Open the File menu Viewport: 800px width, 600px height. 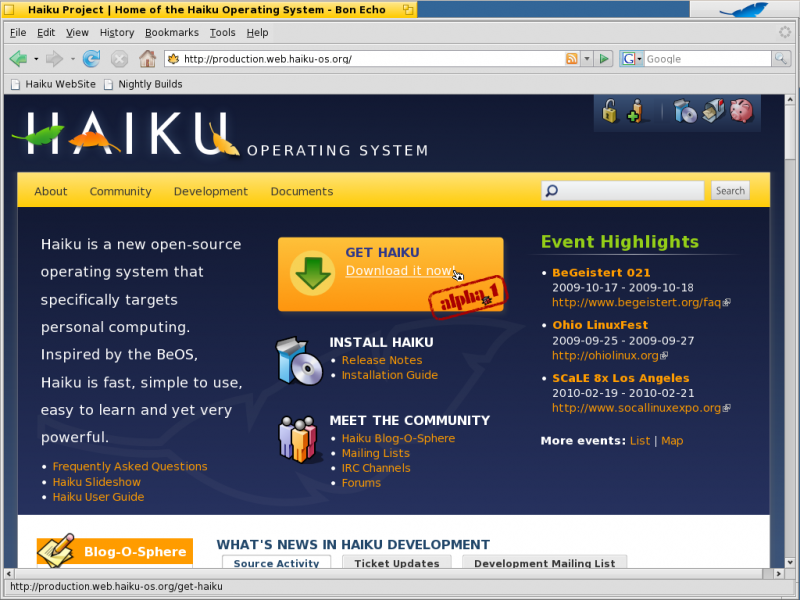tap(18, 33)
